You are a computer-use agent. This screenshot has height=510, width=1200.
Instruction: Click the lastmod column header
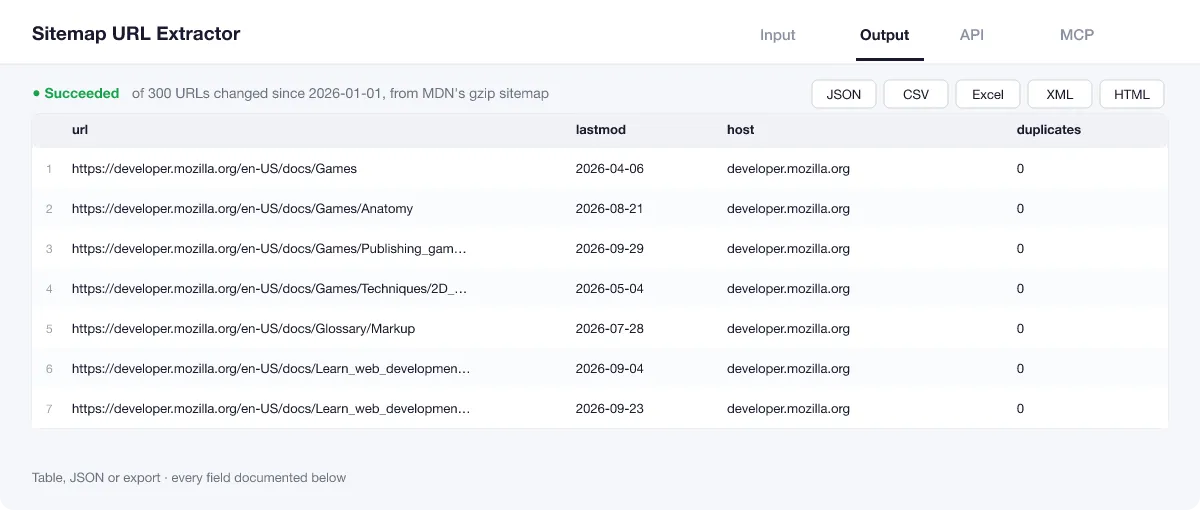pyautogui.click(x=601, y=130)
